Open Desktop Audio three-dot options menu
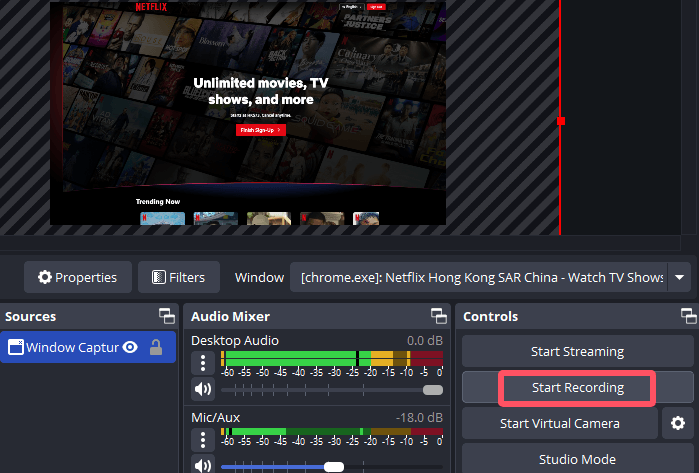This screenshot has height=473, width=699. (x=203, y=363)
